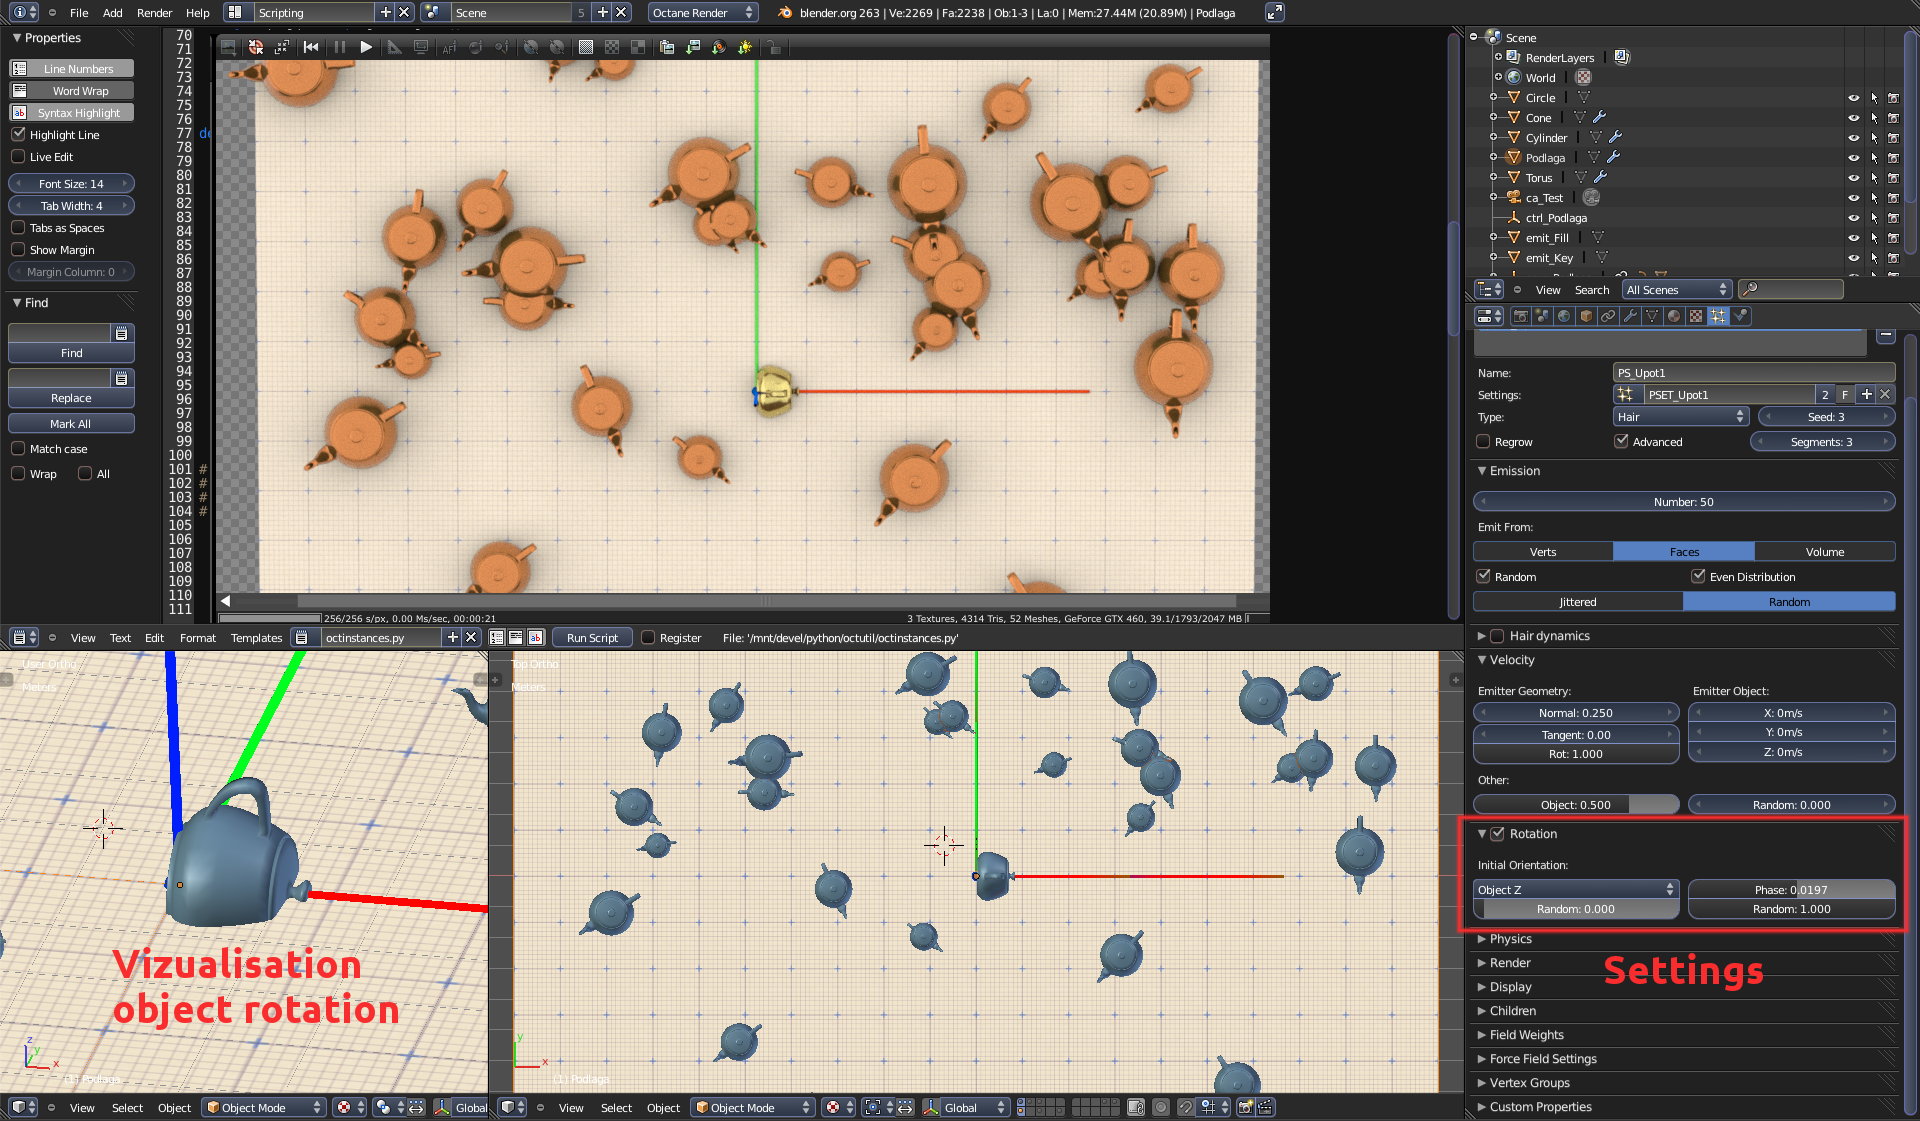Click the rewind to start button
Image resolution: width=1920 pixels, height=1121 pixels.
pyautogui.click(x=311, y=47)
